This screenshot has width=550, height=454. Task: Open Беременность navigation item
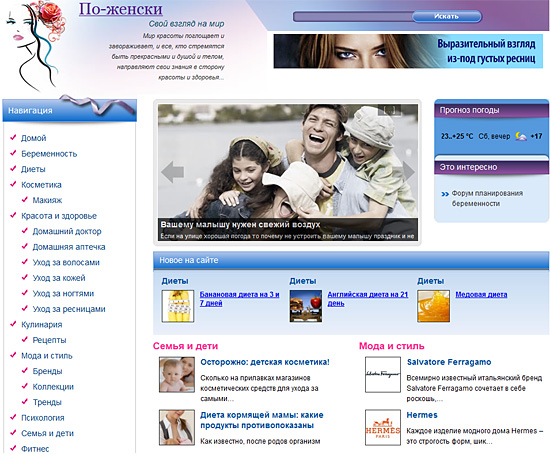[x=49, y=154]
